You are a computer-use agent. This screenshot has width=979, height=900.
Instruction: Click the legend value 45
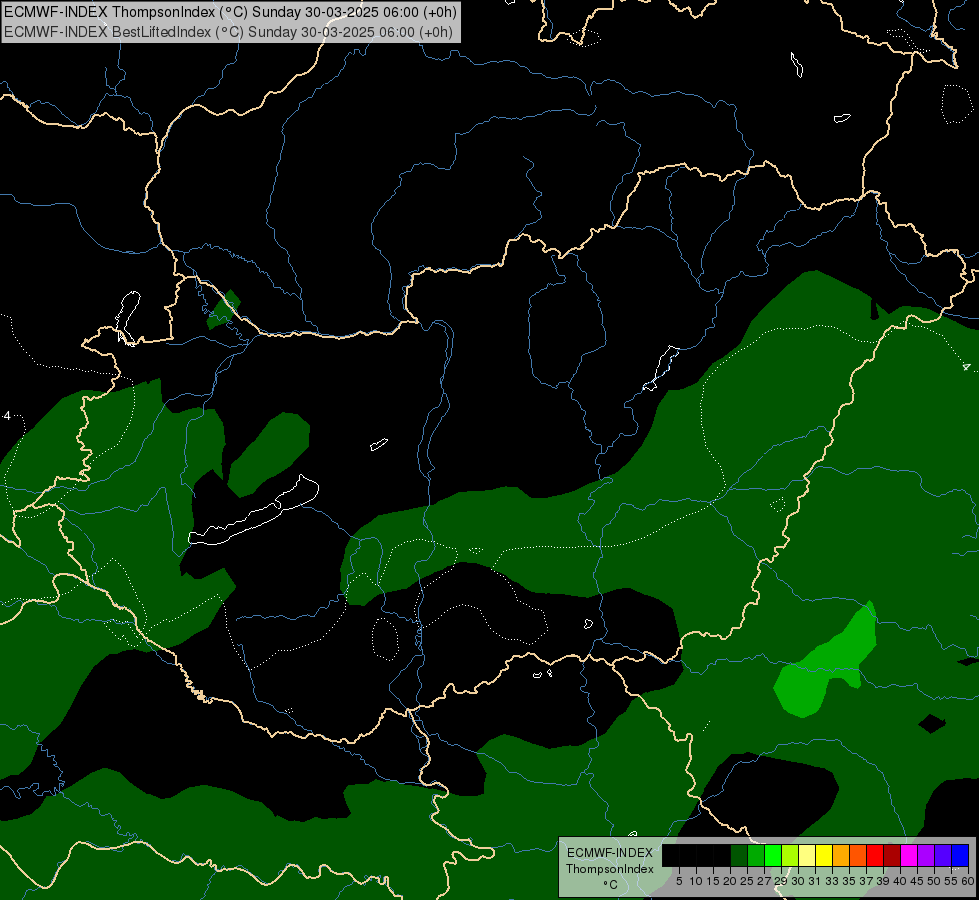click(x=917, y=881)
